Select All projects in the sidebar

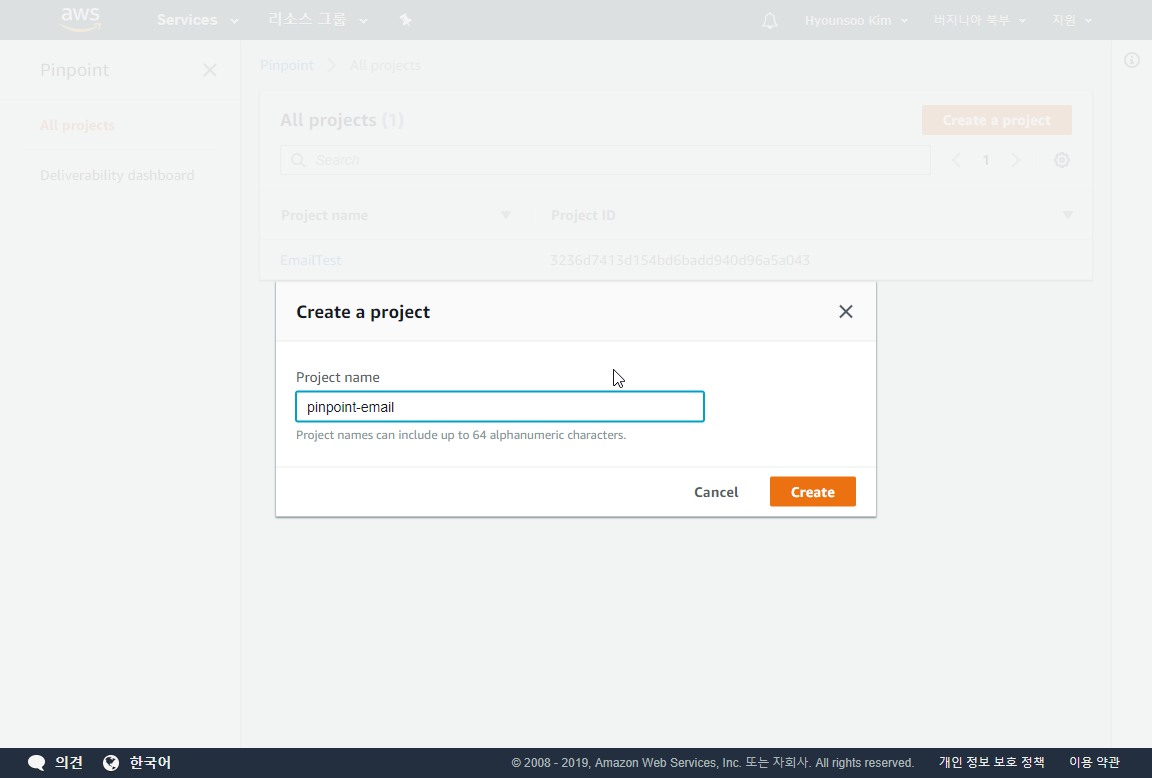(77, 125)
